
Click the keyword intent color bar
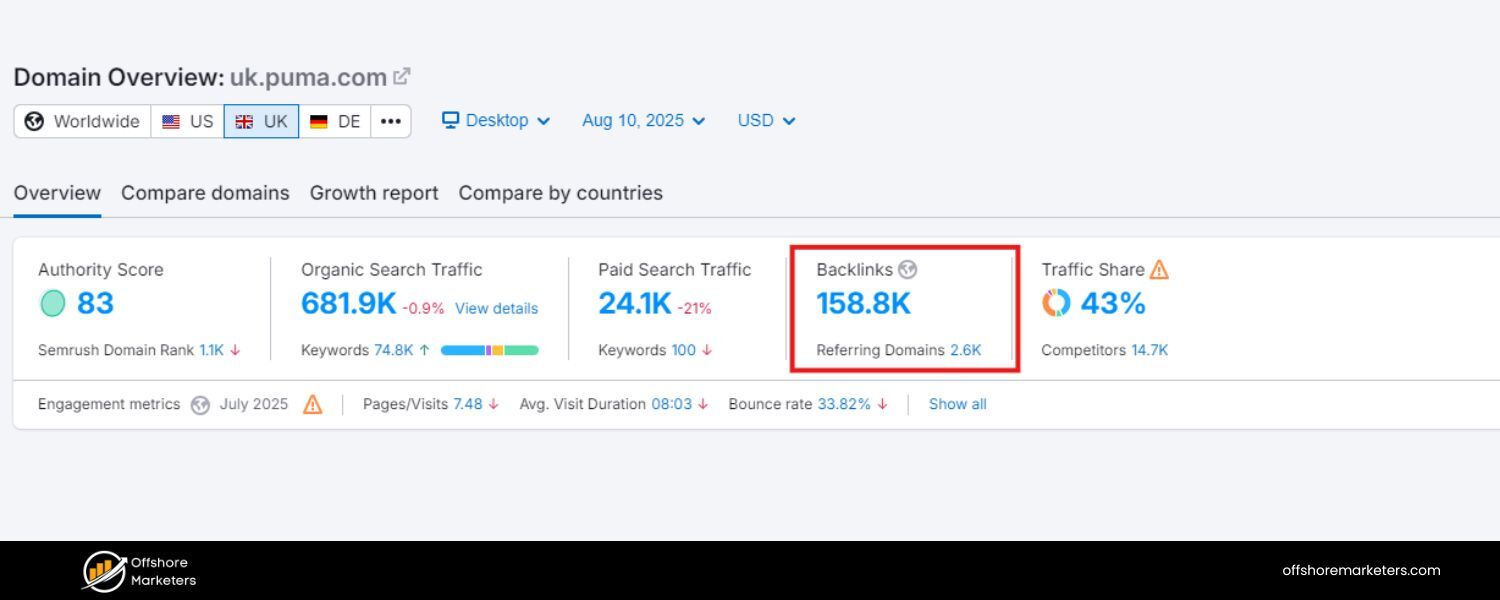click(x=493, y=350)
